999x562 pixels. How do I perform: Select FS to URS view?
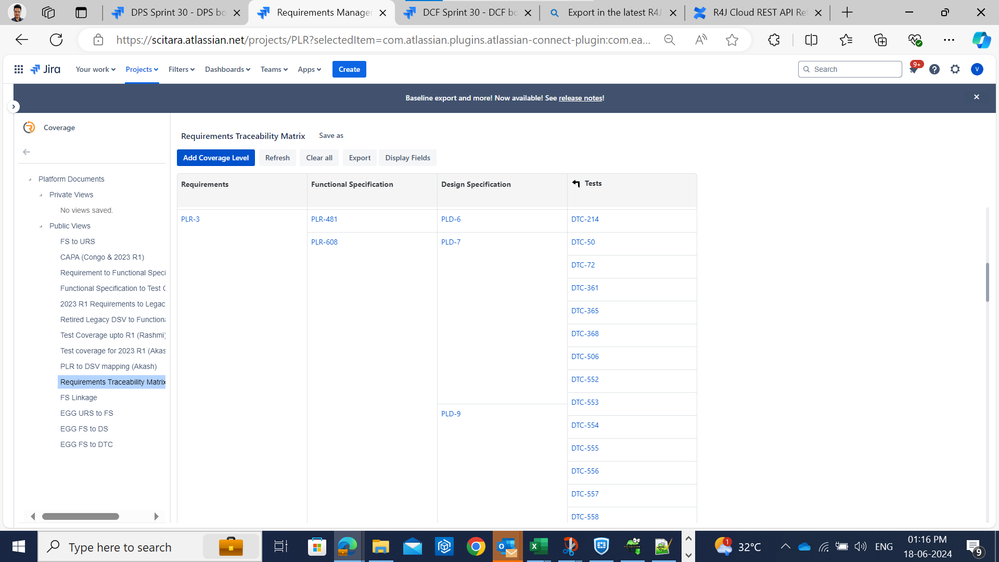[x=78, y=241]
